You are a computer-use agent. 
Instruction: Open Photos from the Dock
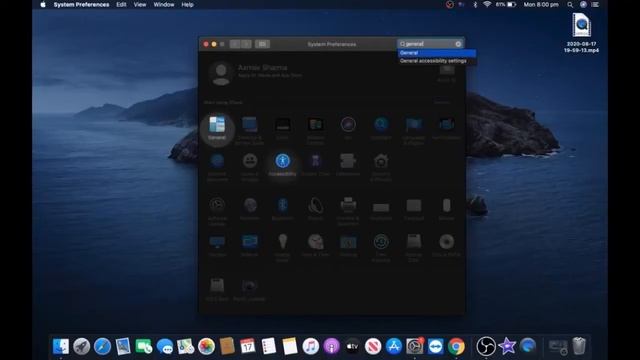206,346
